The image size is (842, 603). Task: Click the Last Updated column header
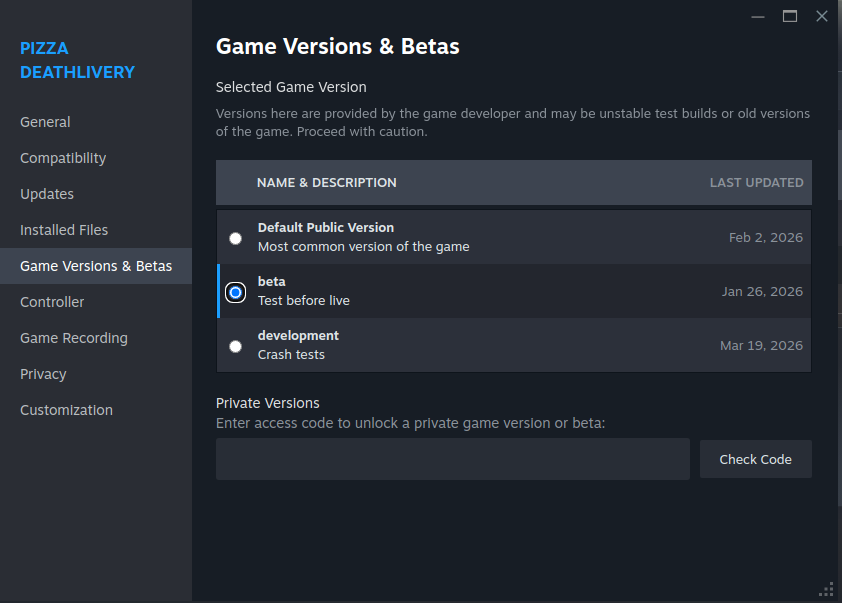[x=756, y=183]
